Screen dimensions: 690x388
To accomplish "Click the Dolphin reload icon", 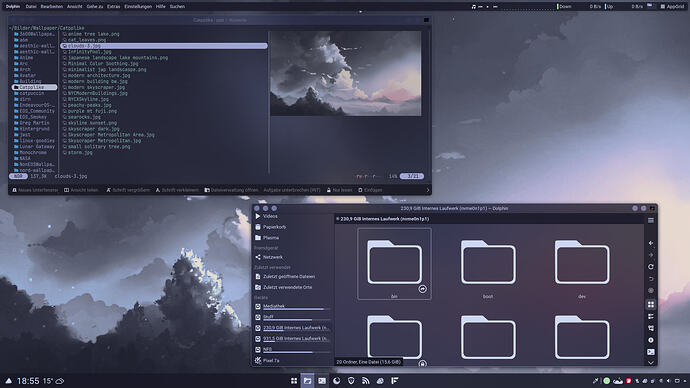I will 651,267.
